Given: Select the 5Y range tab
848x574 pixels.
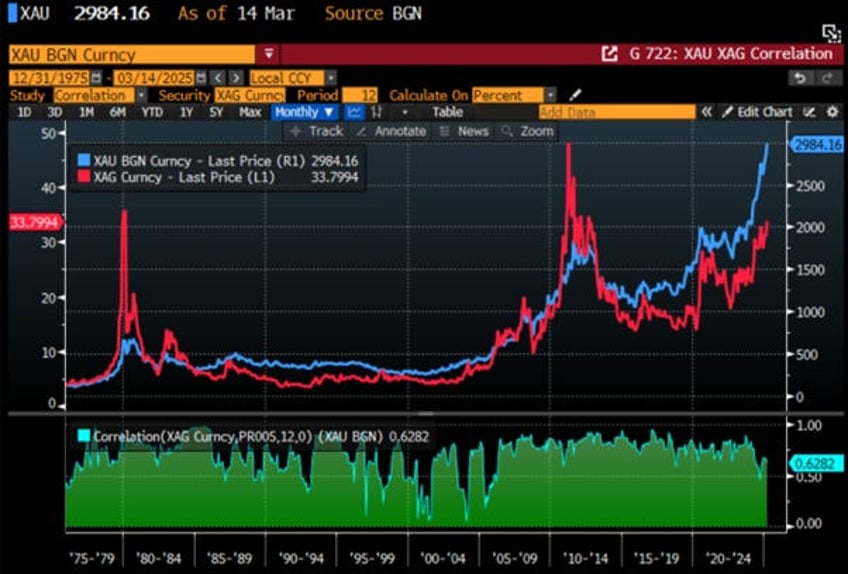Looking at the screenshot, I should 216,112.
